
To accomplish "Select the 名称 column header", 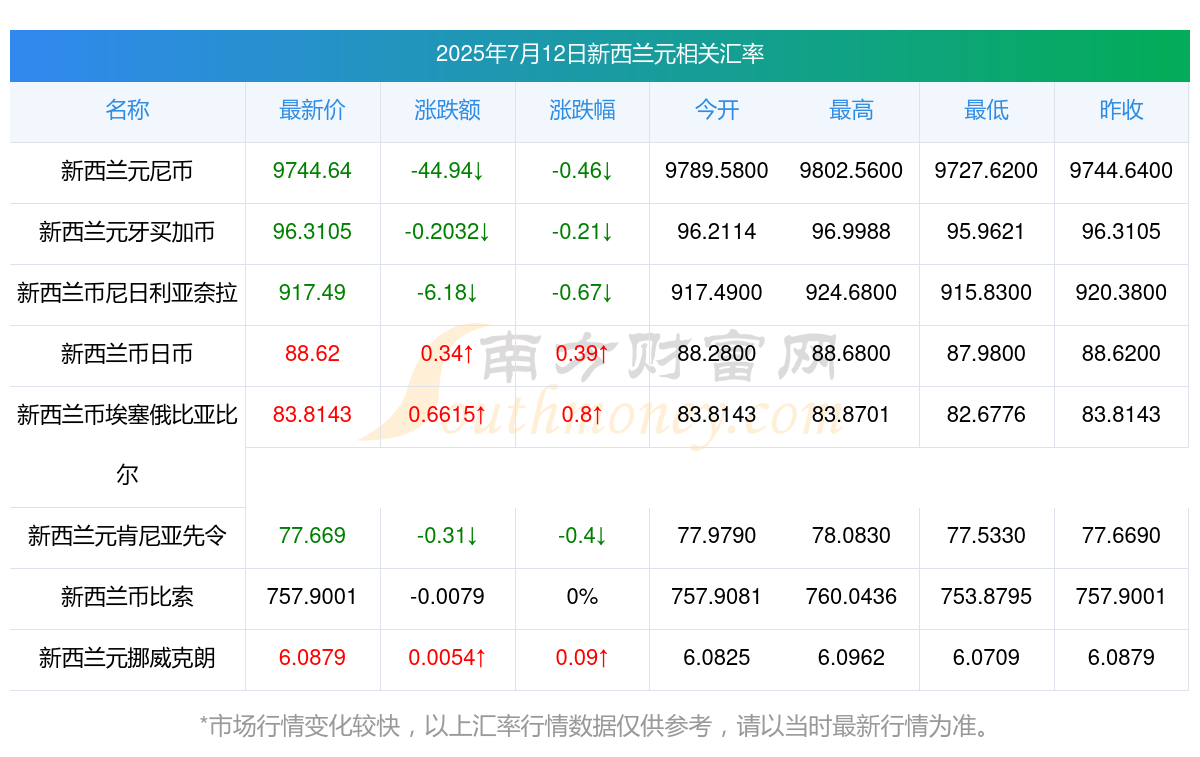I will (127, 110).
